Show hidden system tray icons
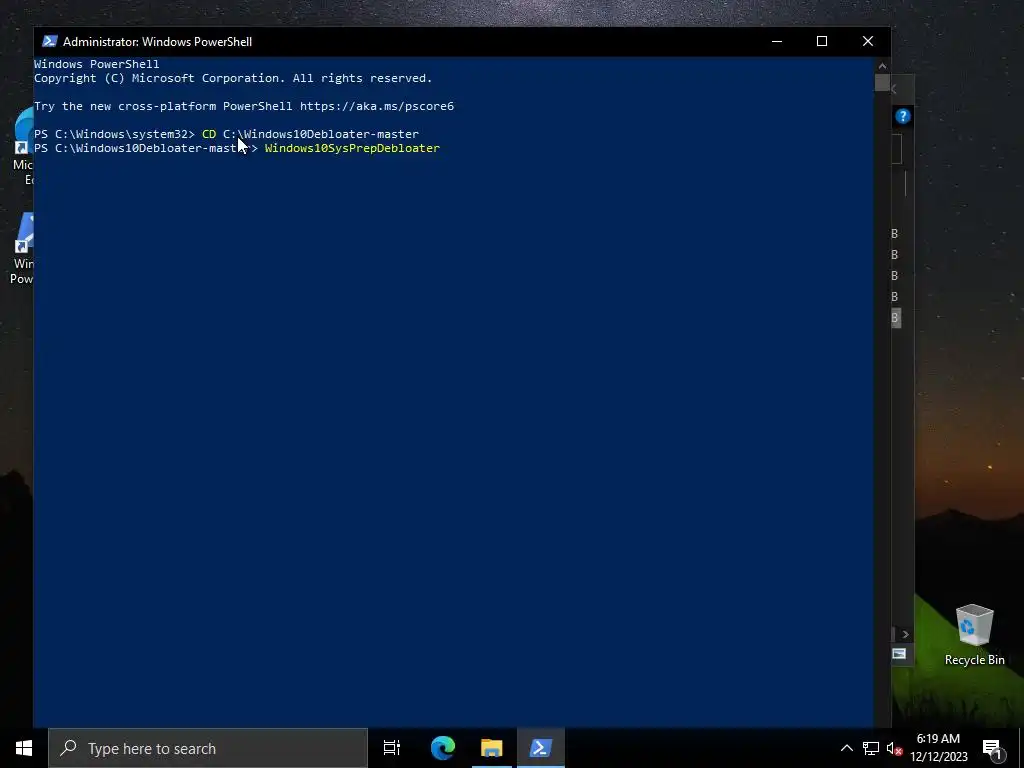 (846, 748)
